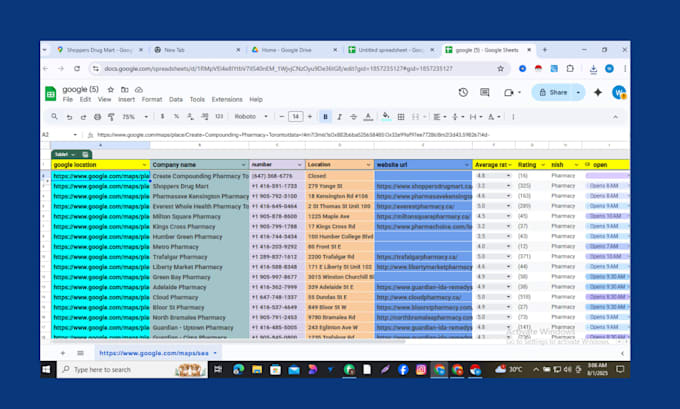This screenshot has height=409, width=680.
Task: Switch to Untitled spreadsheet browser tab
Action: 392,50
